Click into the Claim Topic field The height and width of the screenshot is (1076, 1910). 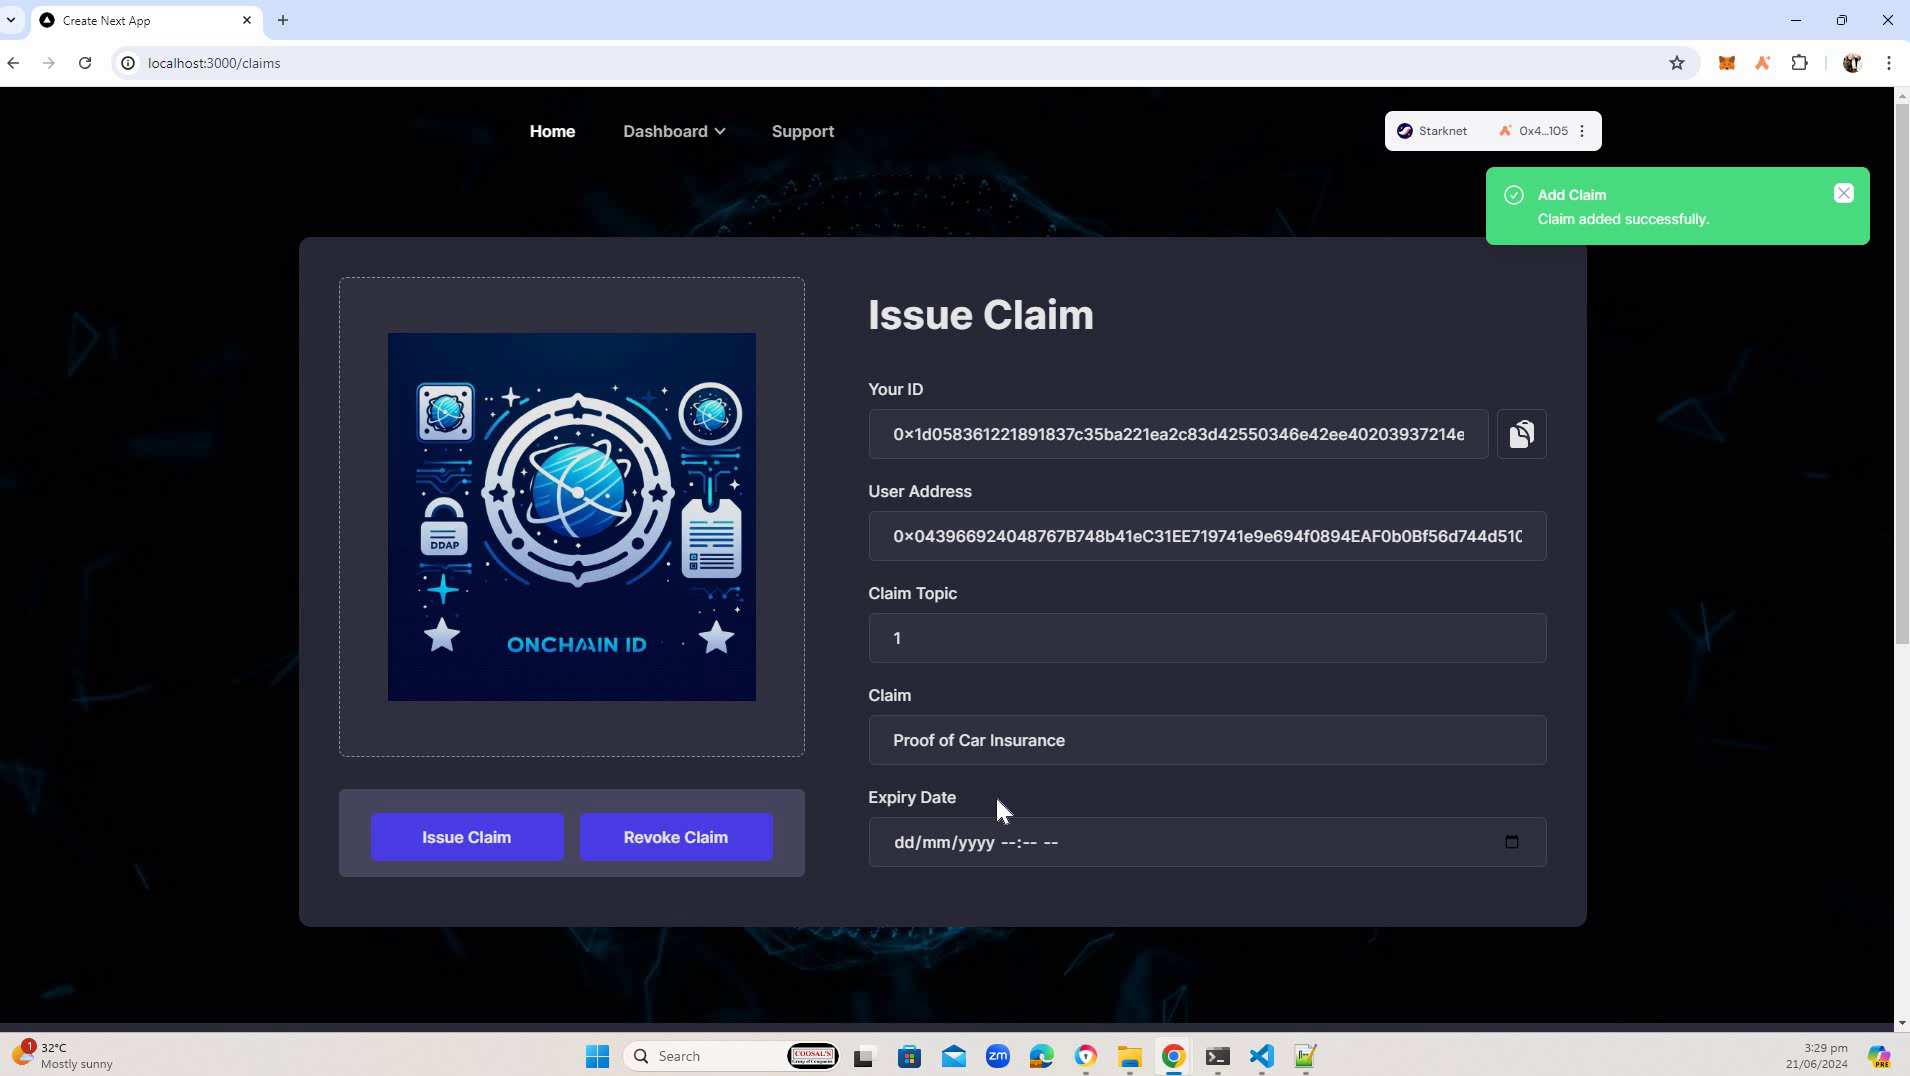[1207, 638]
